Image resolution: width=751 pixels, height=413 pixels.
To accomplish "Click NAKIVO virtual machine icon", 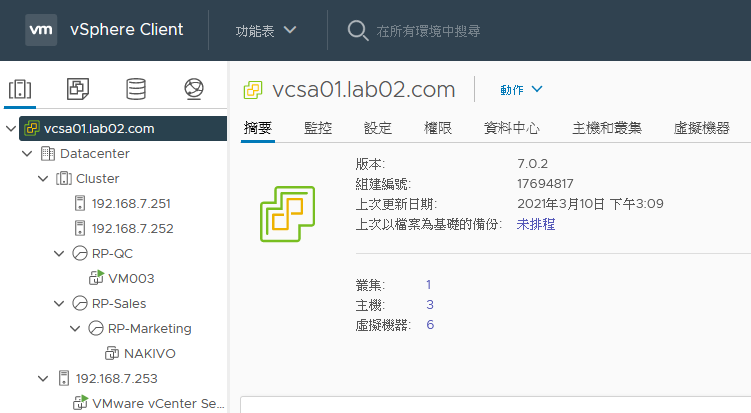I will click(112, 354).
